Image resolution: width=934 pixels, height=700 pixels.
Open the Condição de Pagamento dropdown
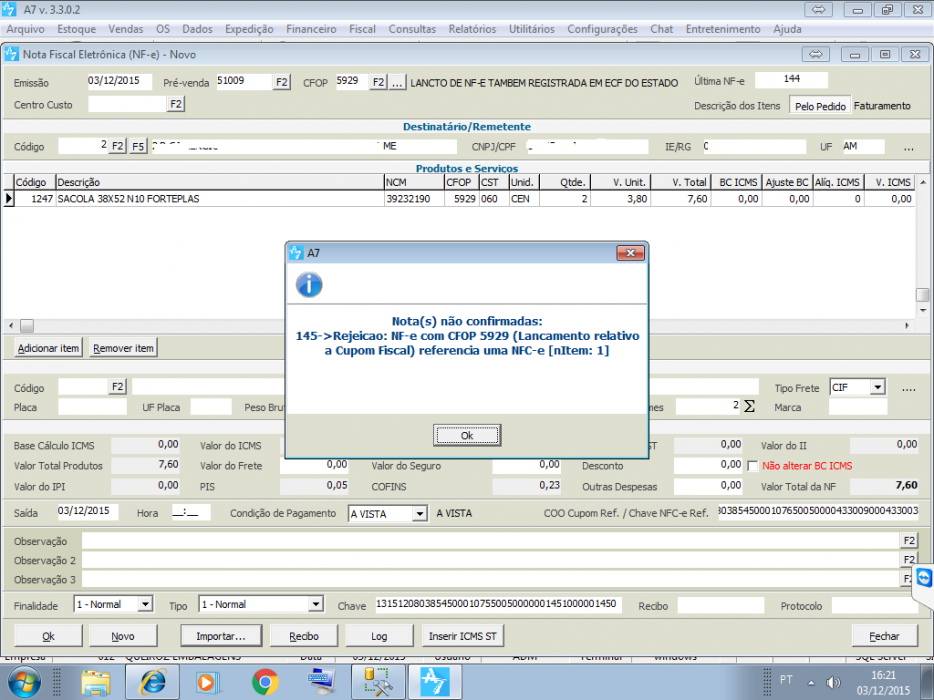pos(420,513)
